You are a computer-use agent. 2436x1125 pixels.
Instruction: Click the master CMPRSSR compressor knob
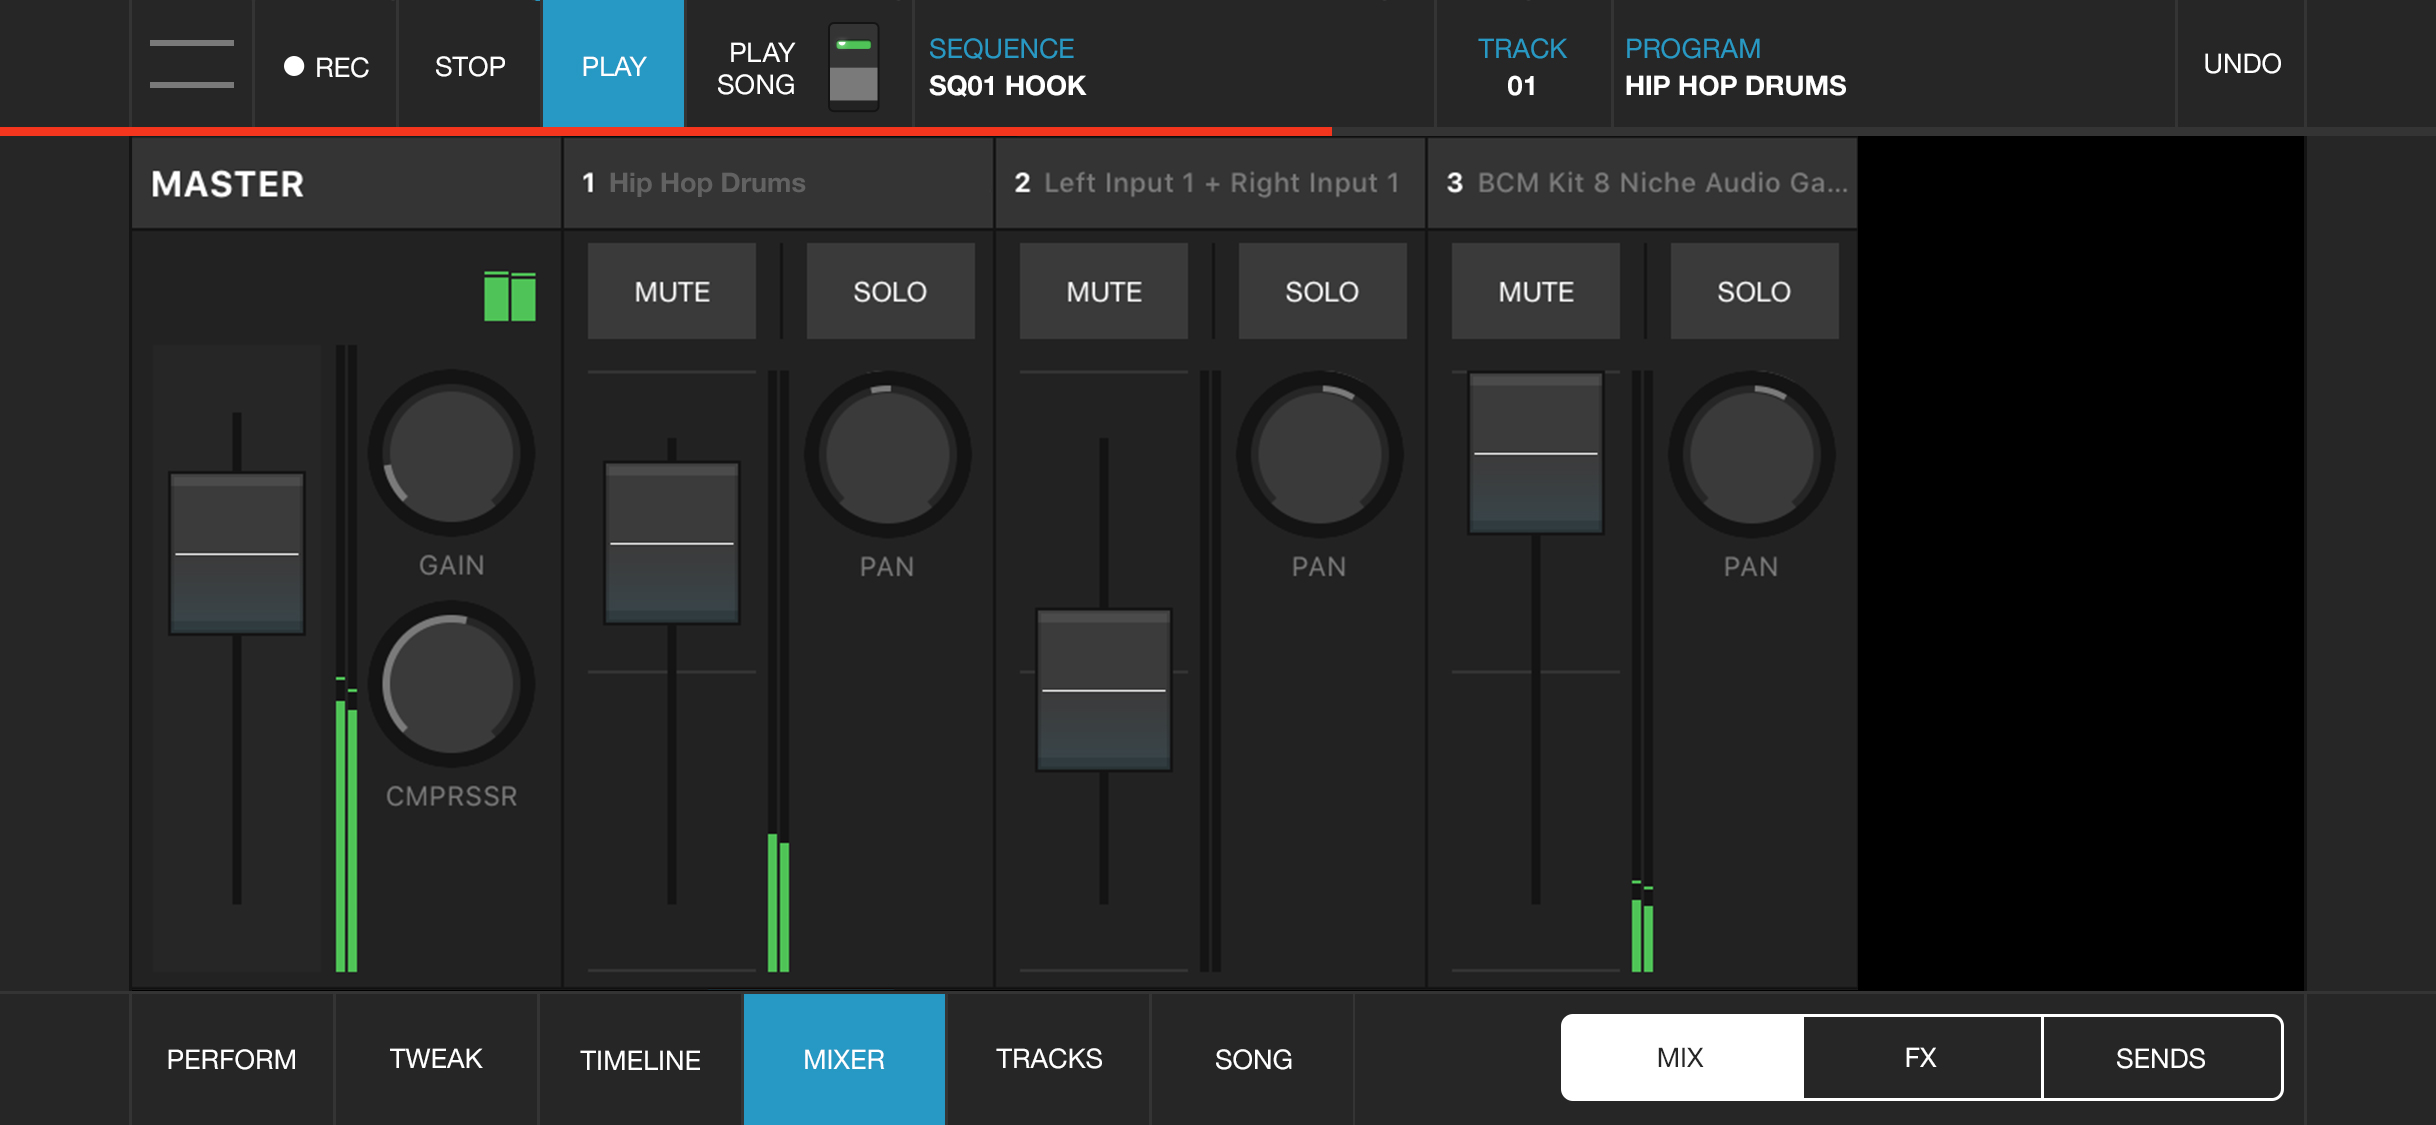coord(451,685)
